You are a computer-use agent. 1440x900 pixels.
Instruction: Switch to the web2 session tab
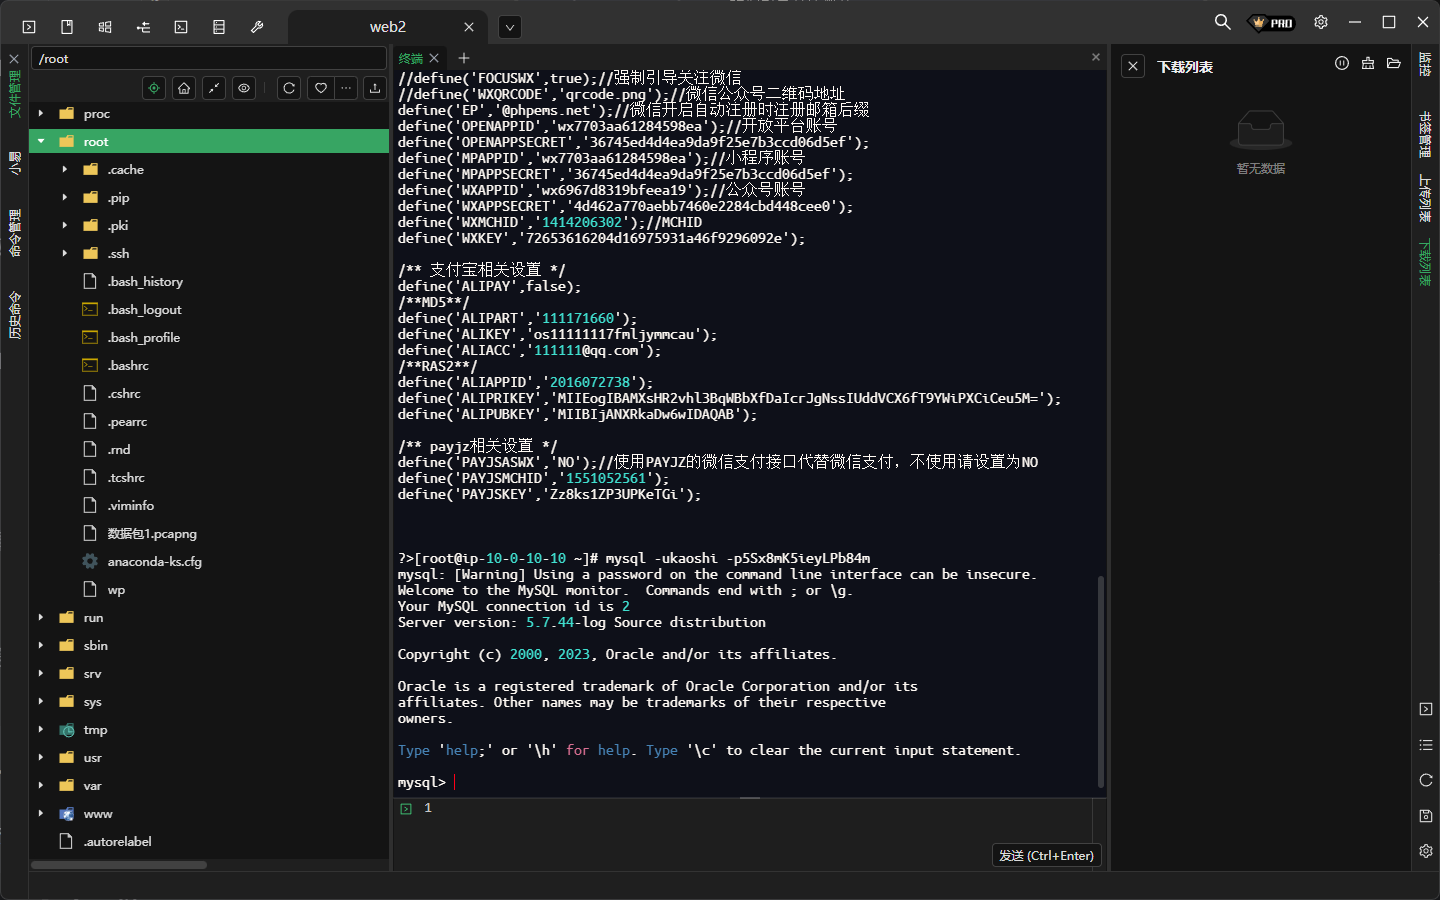tap(388, 27)
